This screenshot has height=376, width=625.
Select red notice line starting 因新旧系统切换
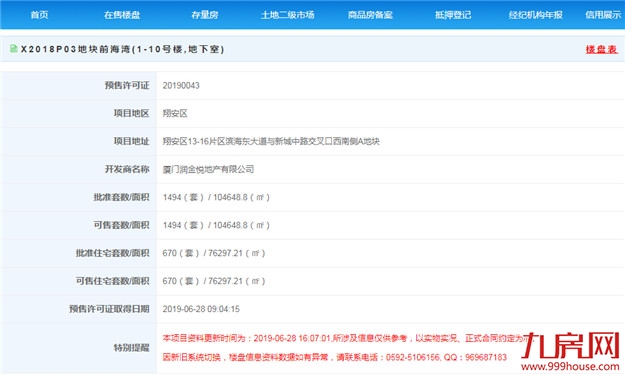pos(334,357)
